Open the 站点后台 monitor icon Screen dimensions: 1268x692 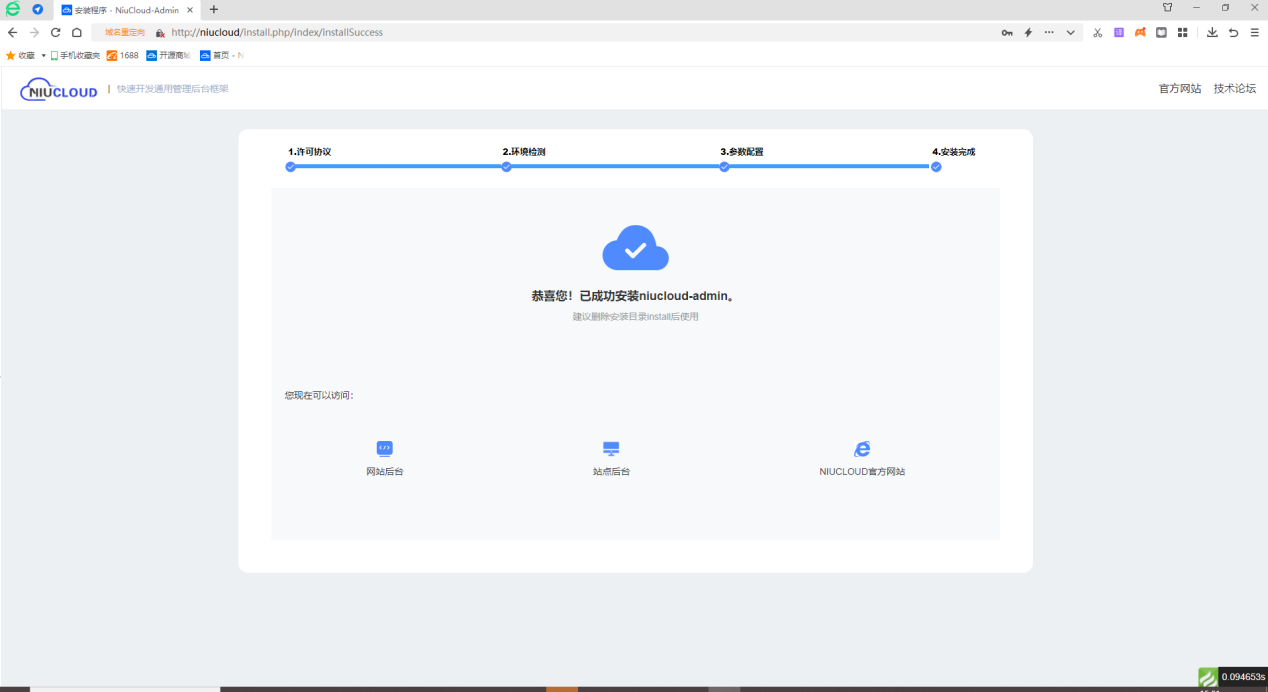tap(611, 449)
